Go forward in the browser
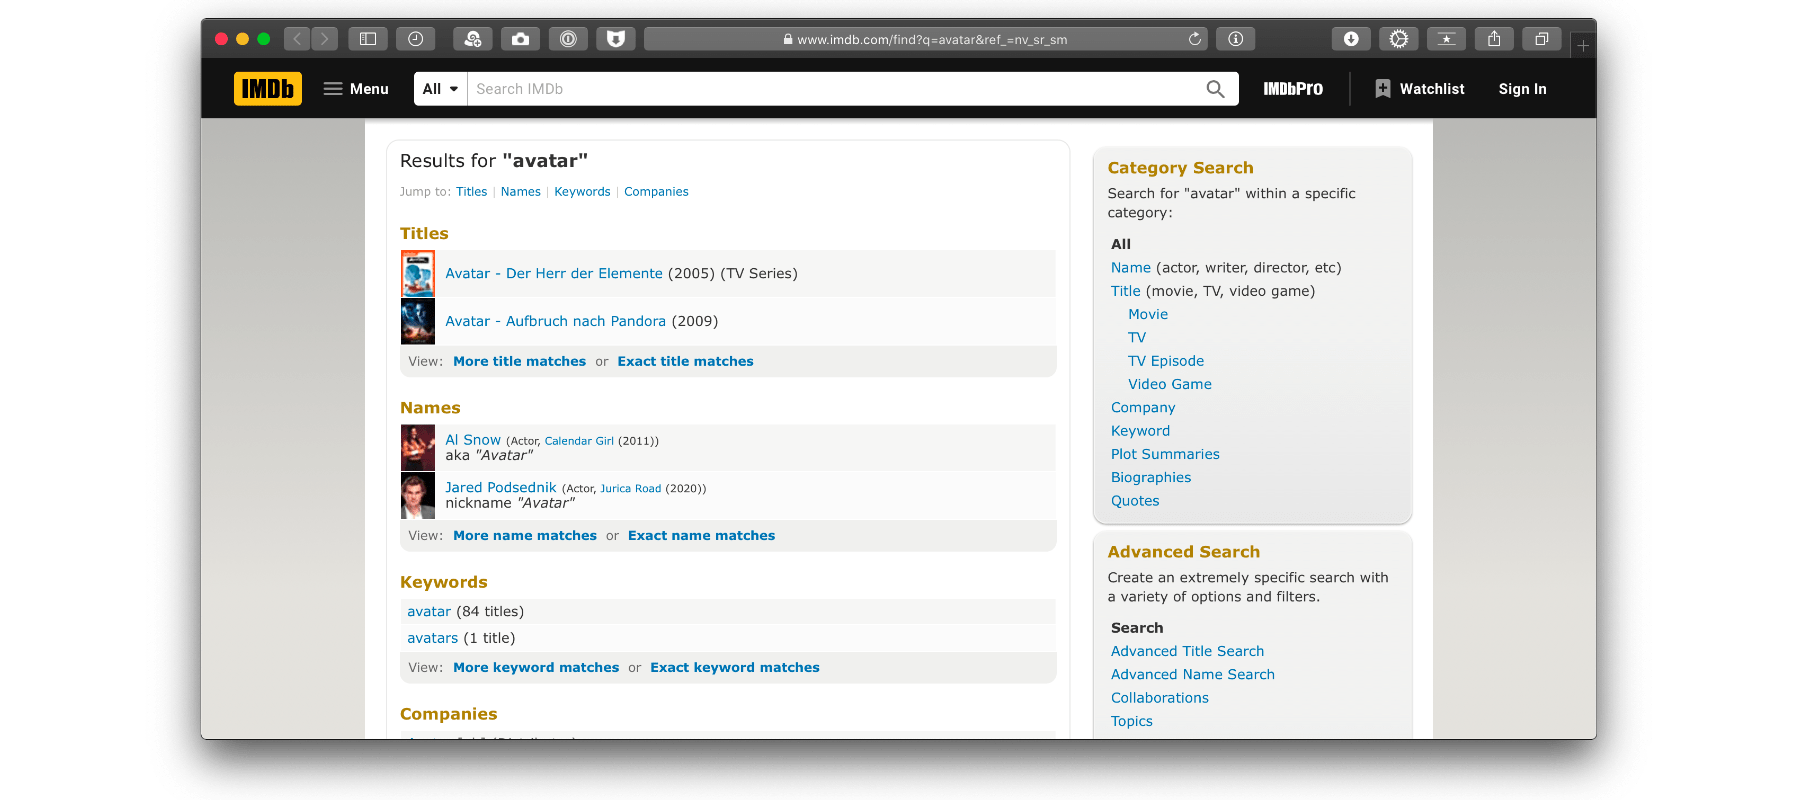1800x800 pixels. tap(324, 39)
